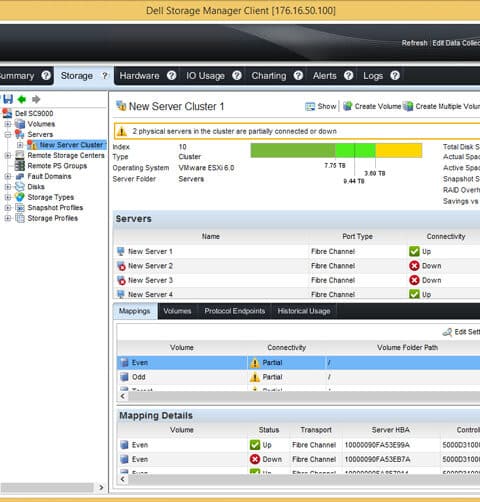Click the warning icon in alert banner
The image size is (480, 502).
click(122, 131)
